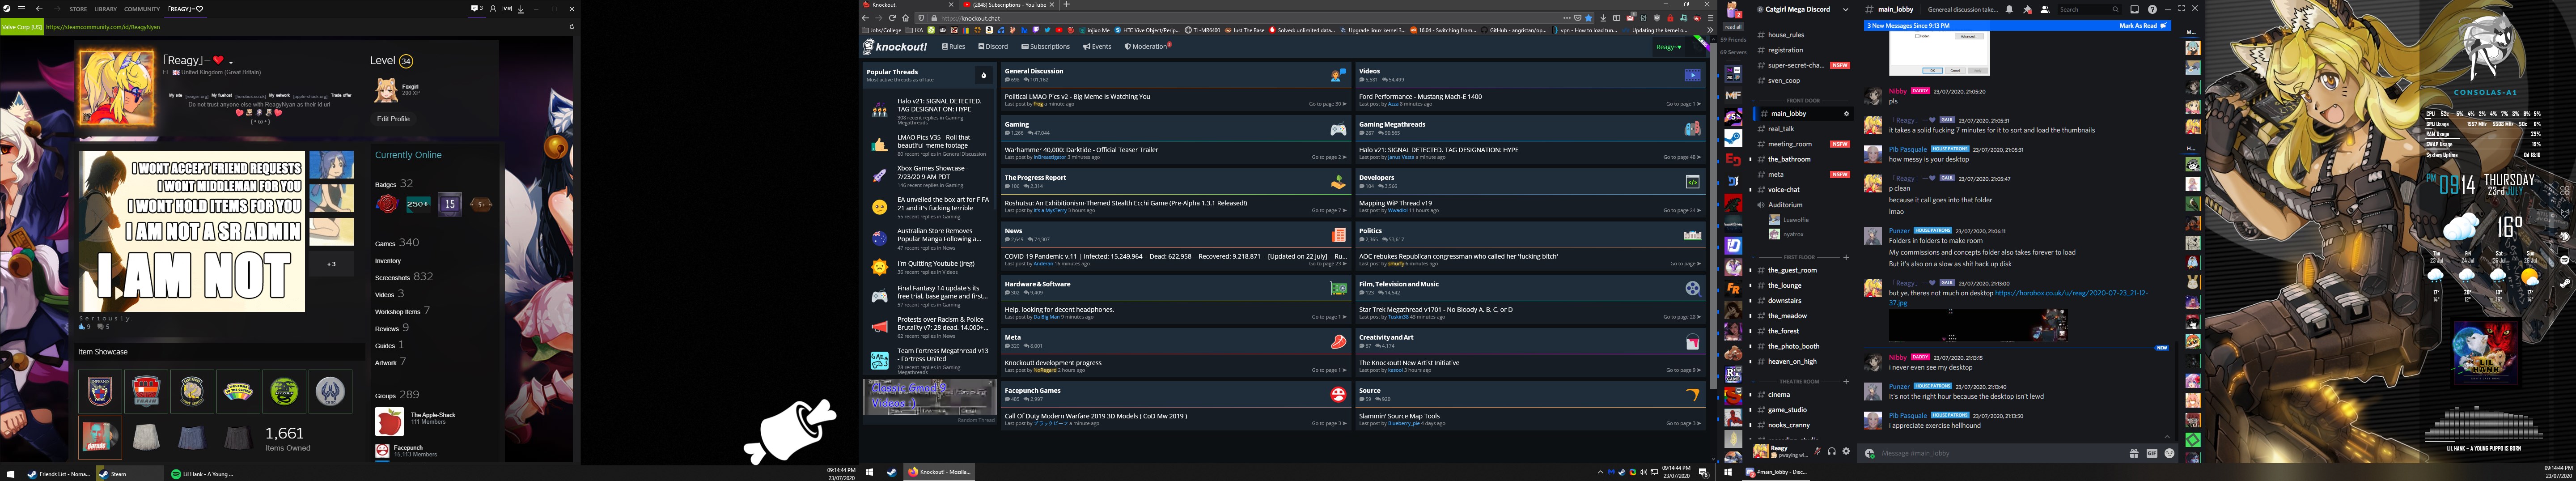Click Mark As Read in Discord
This screenshot has height=481, width=2576.
tap(2143, 26)
